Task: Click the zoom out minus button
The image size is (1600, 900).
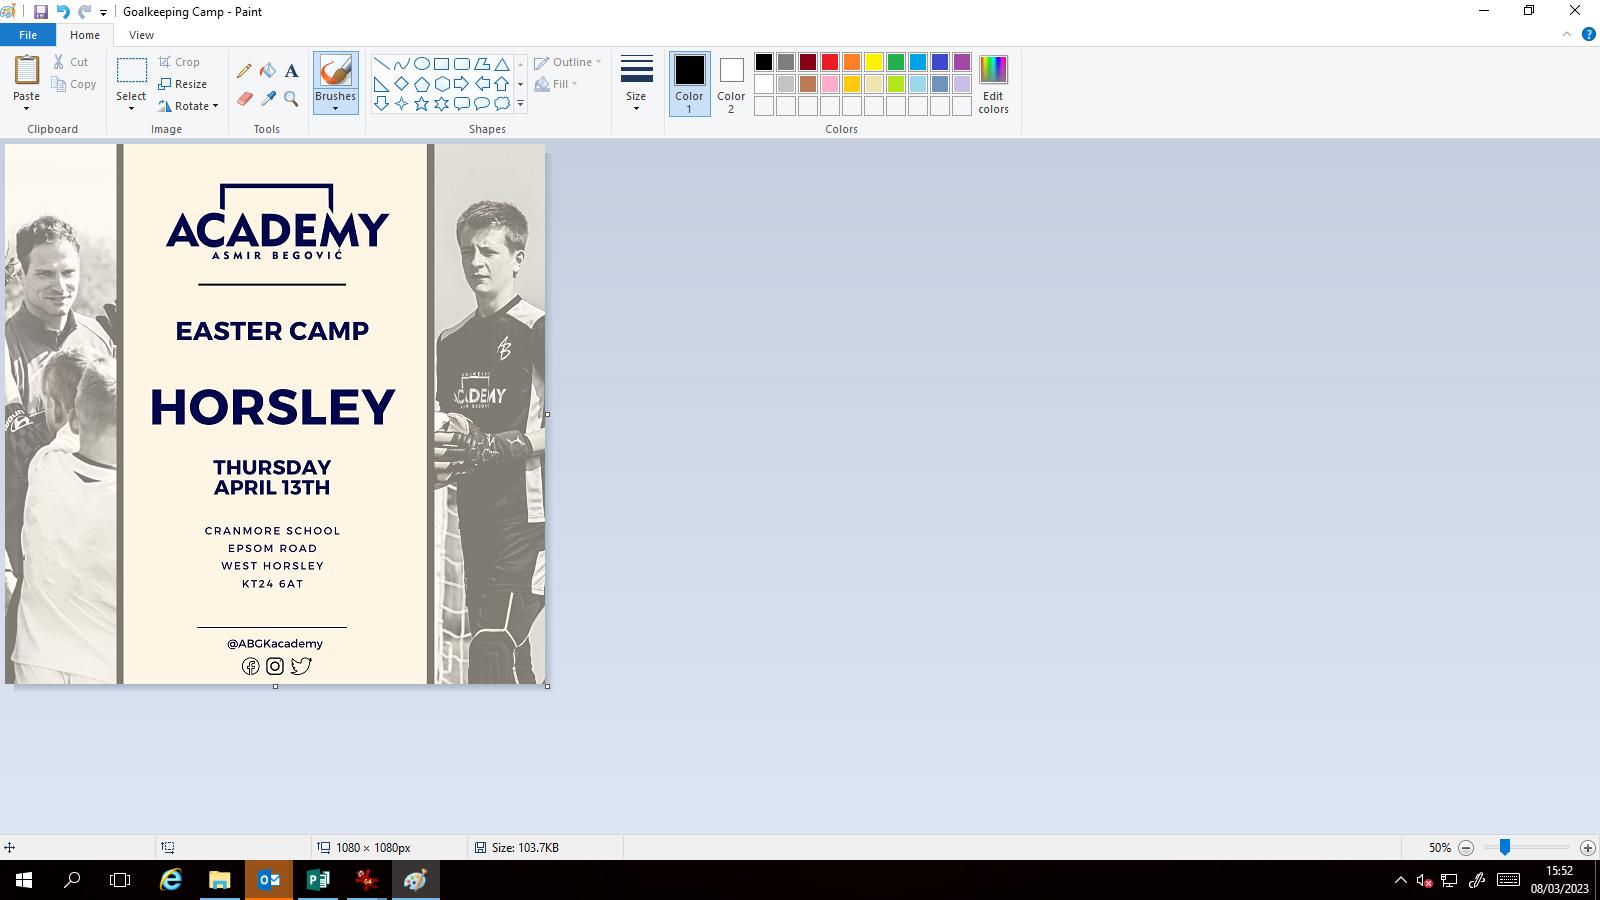Action: 1466,848
